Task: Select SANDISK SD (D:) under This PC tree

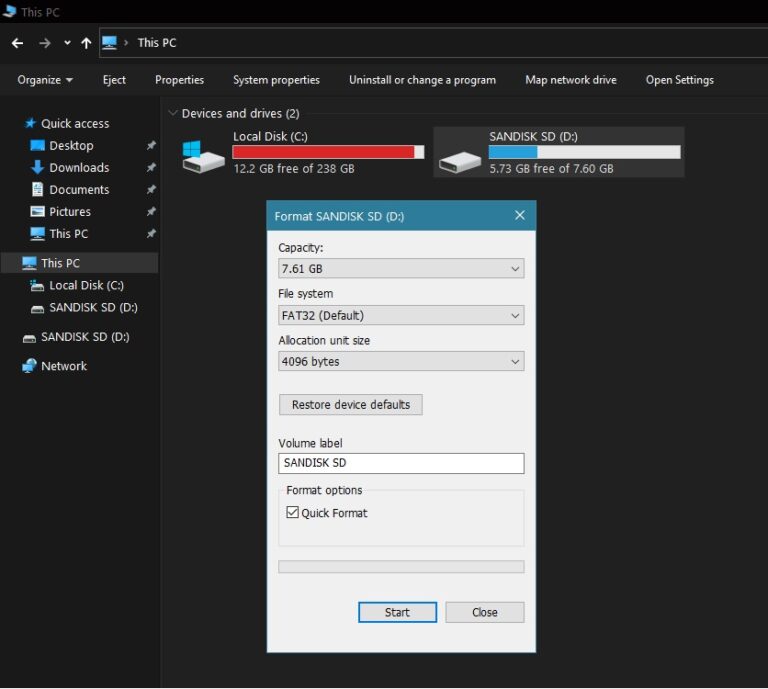Action: coord(93,308)
